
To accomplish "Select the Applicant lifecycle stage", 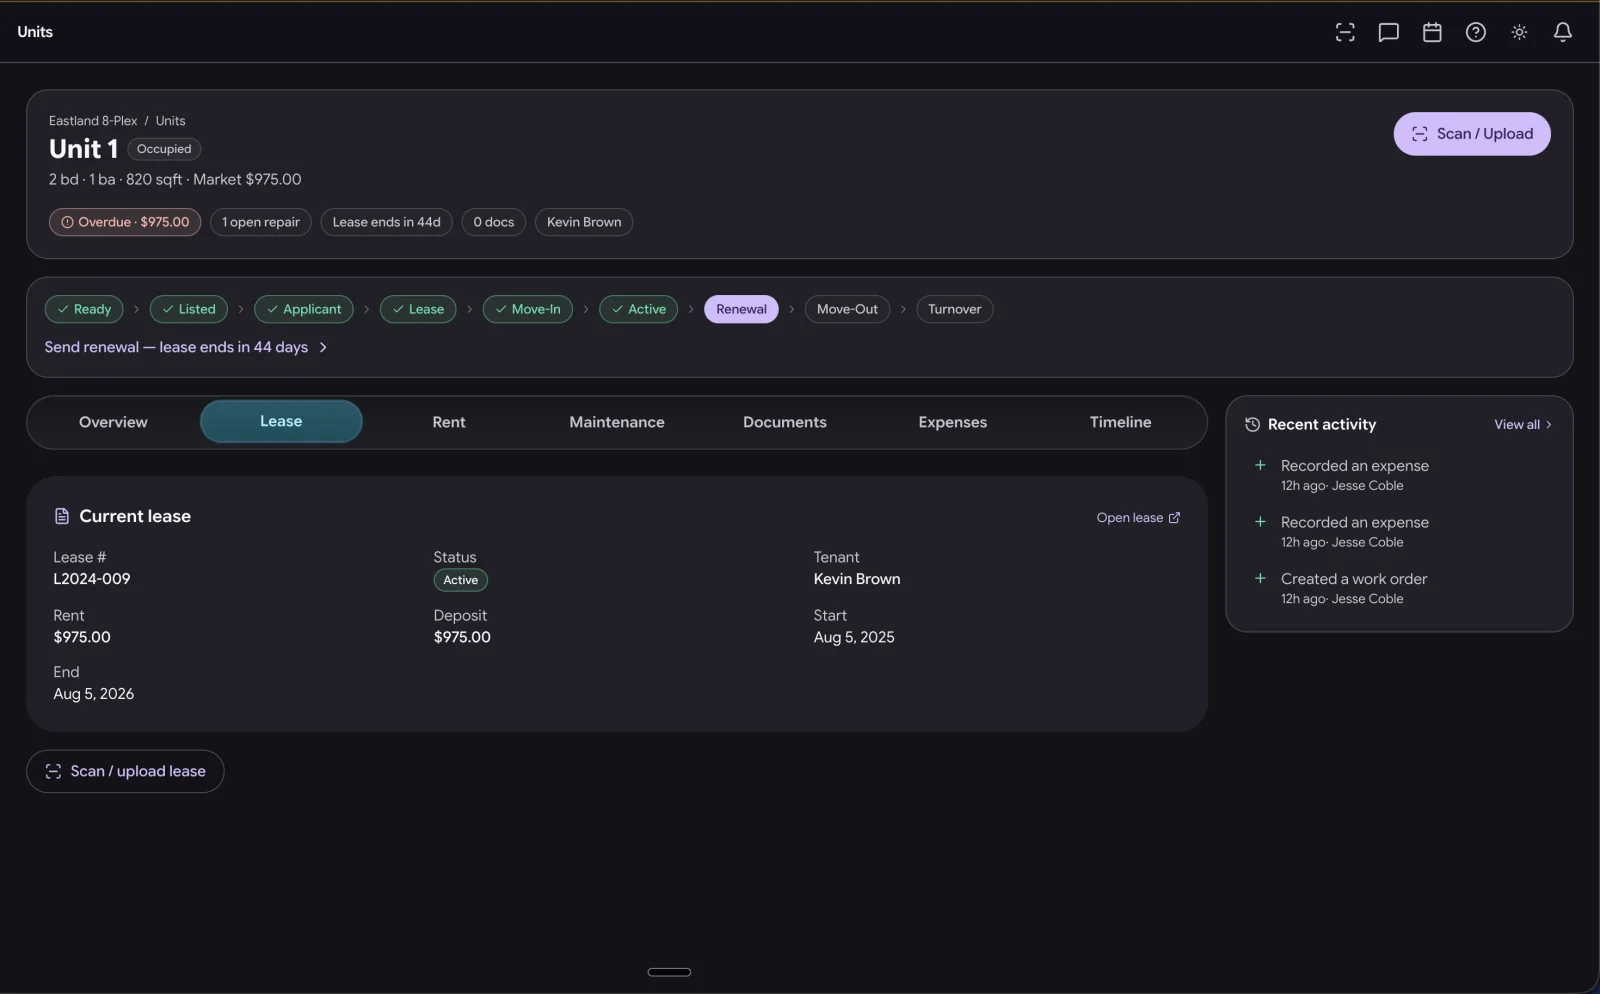I will [304, 309].
